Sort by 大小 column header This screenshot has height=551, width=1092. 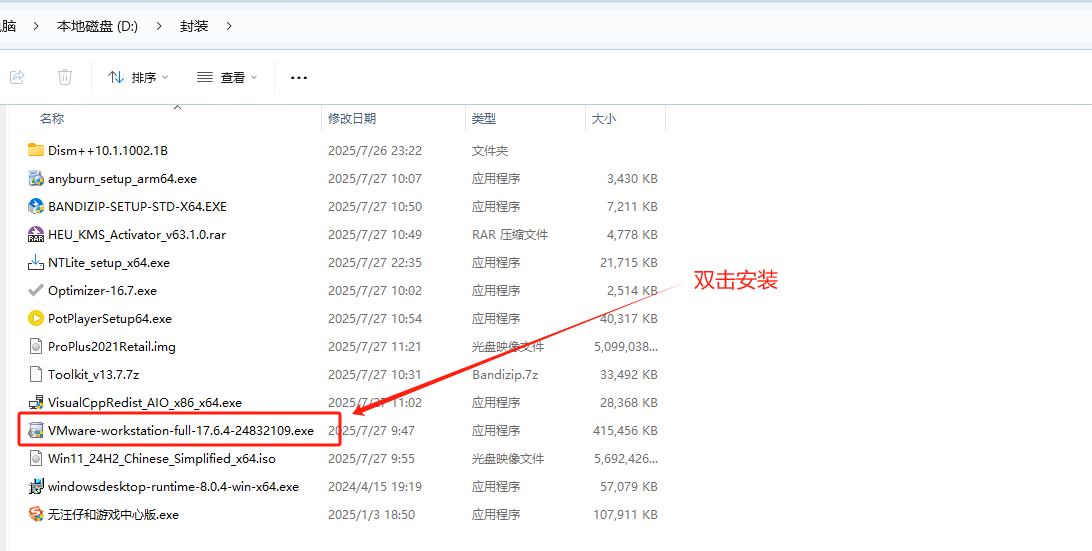(604, 118)
